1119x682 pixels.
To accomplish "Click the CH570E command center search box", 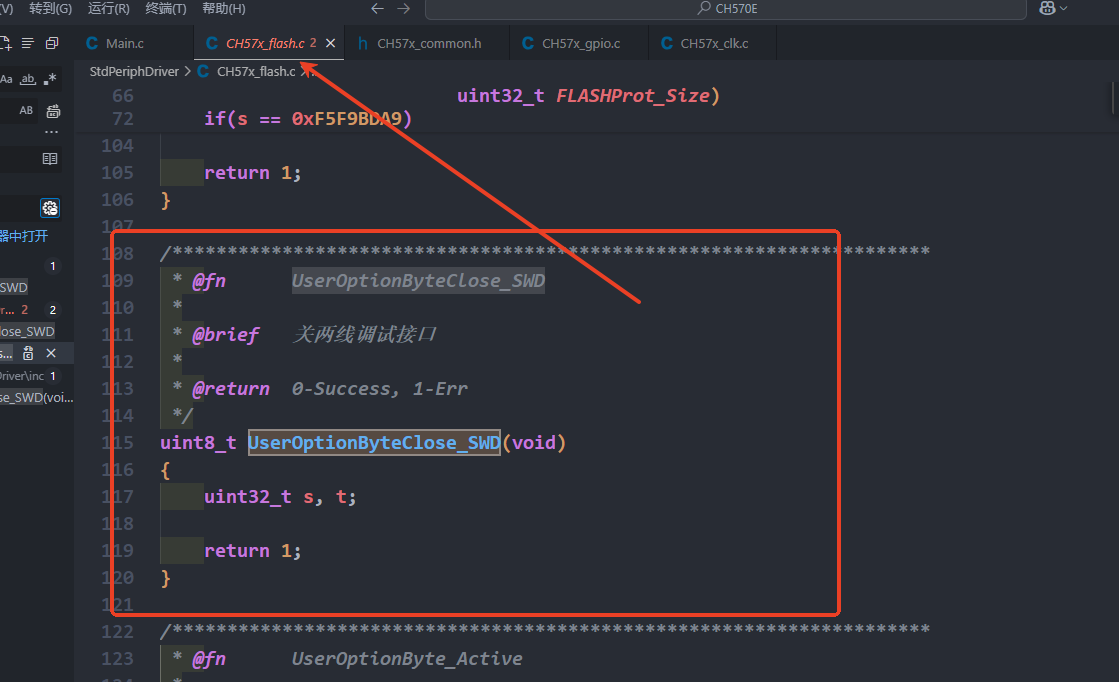I will point(725,9).
